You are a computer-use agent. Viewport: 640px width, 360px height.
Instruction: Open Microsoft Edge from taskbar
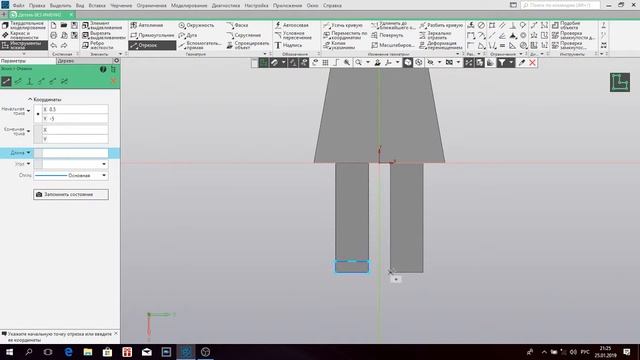click(68, 352)
